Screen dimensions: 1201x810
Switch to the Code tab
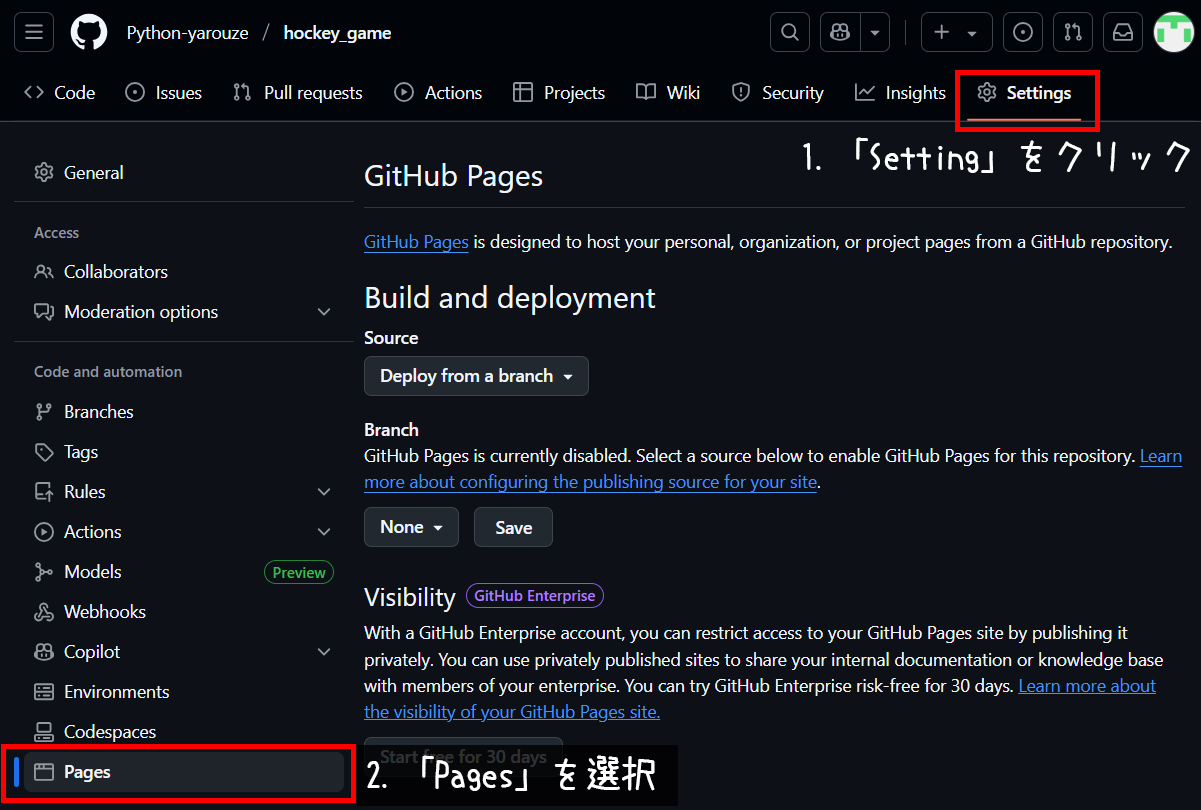(60, 93)
